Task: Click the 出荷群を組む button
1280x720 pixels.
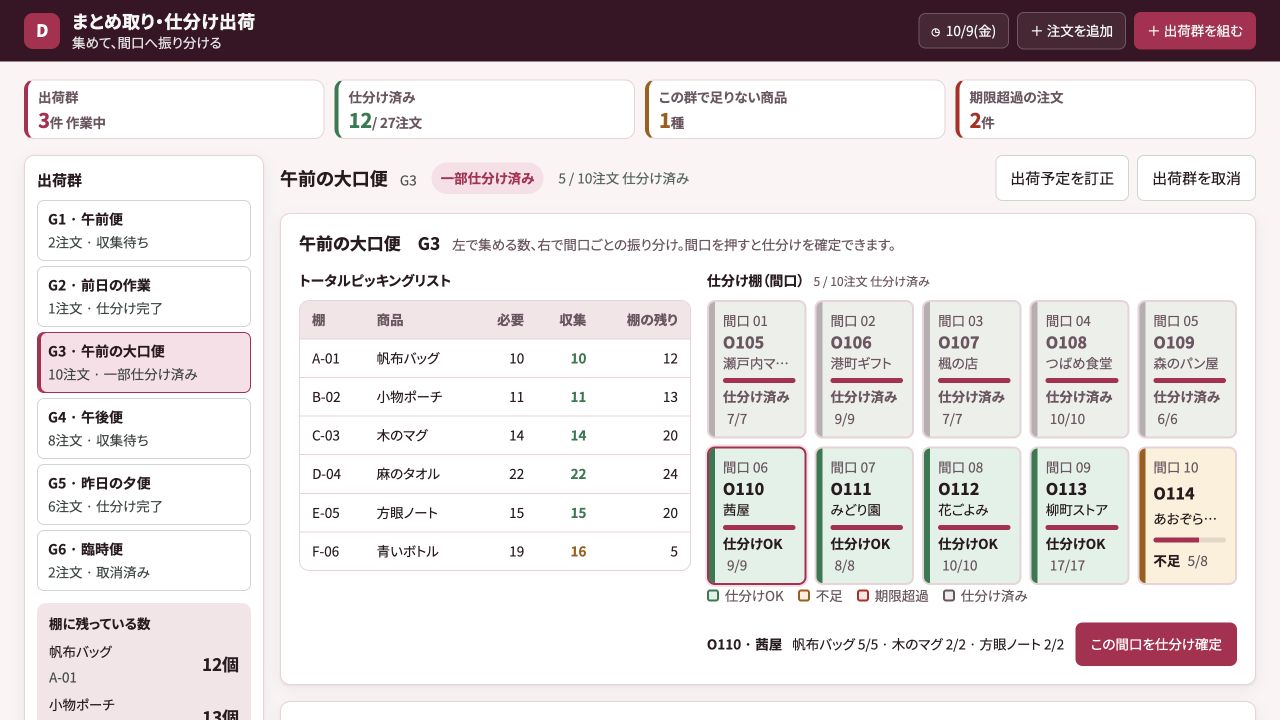Action: (x=1194, y=31)
